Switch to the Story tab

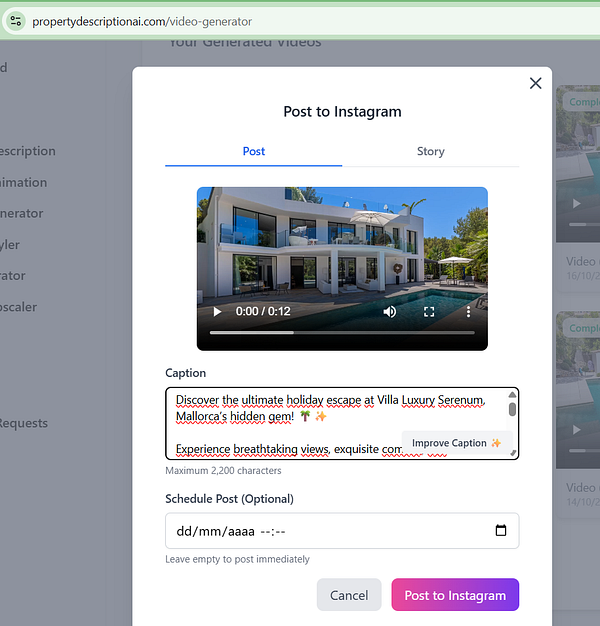tap(430, 152)
